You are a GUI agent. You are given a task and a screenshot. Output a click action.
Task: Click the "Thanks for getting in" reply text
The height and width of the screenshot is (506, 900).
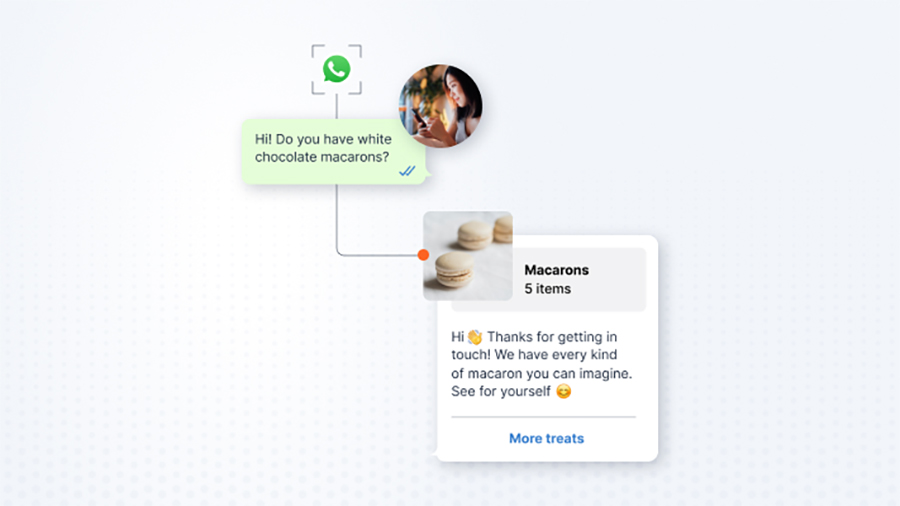coord(552,337)
